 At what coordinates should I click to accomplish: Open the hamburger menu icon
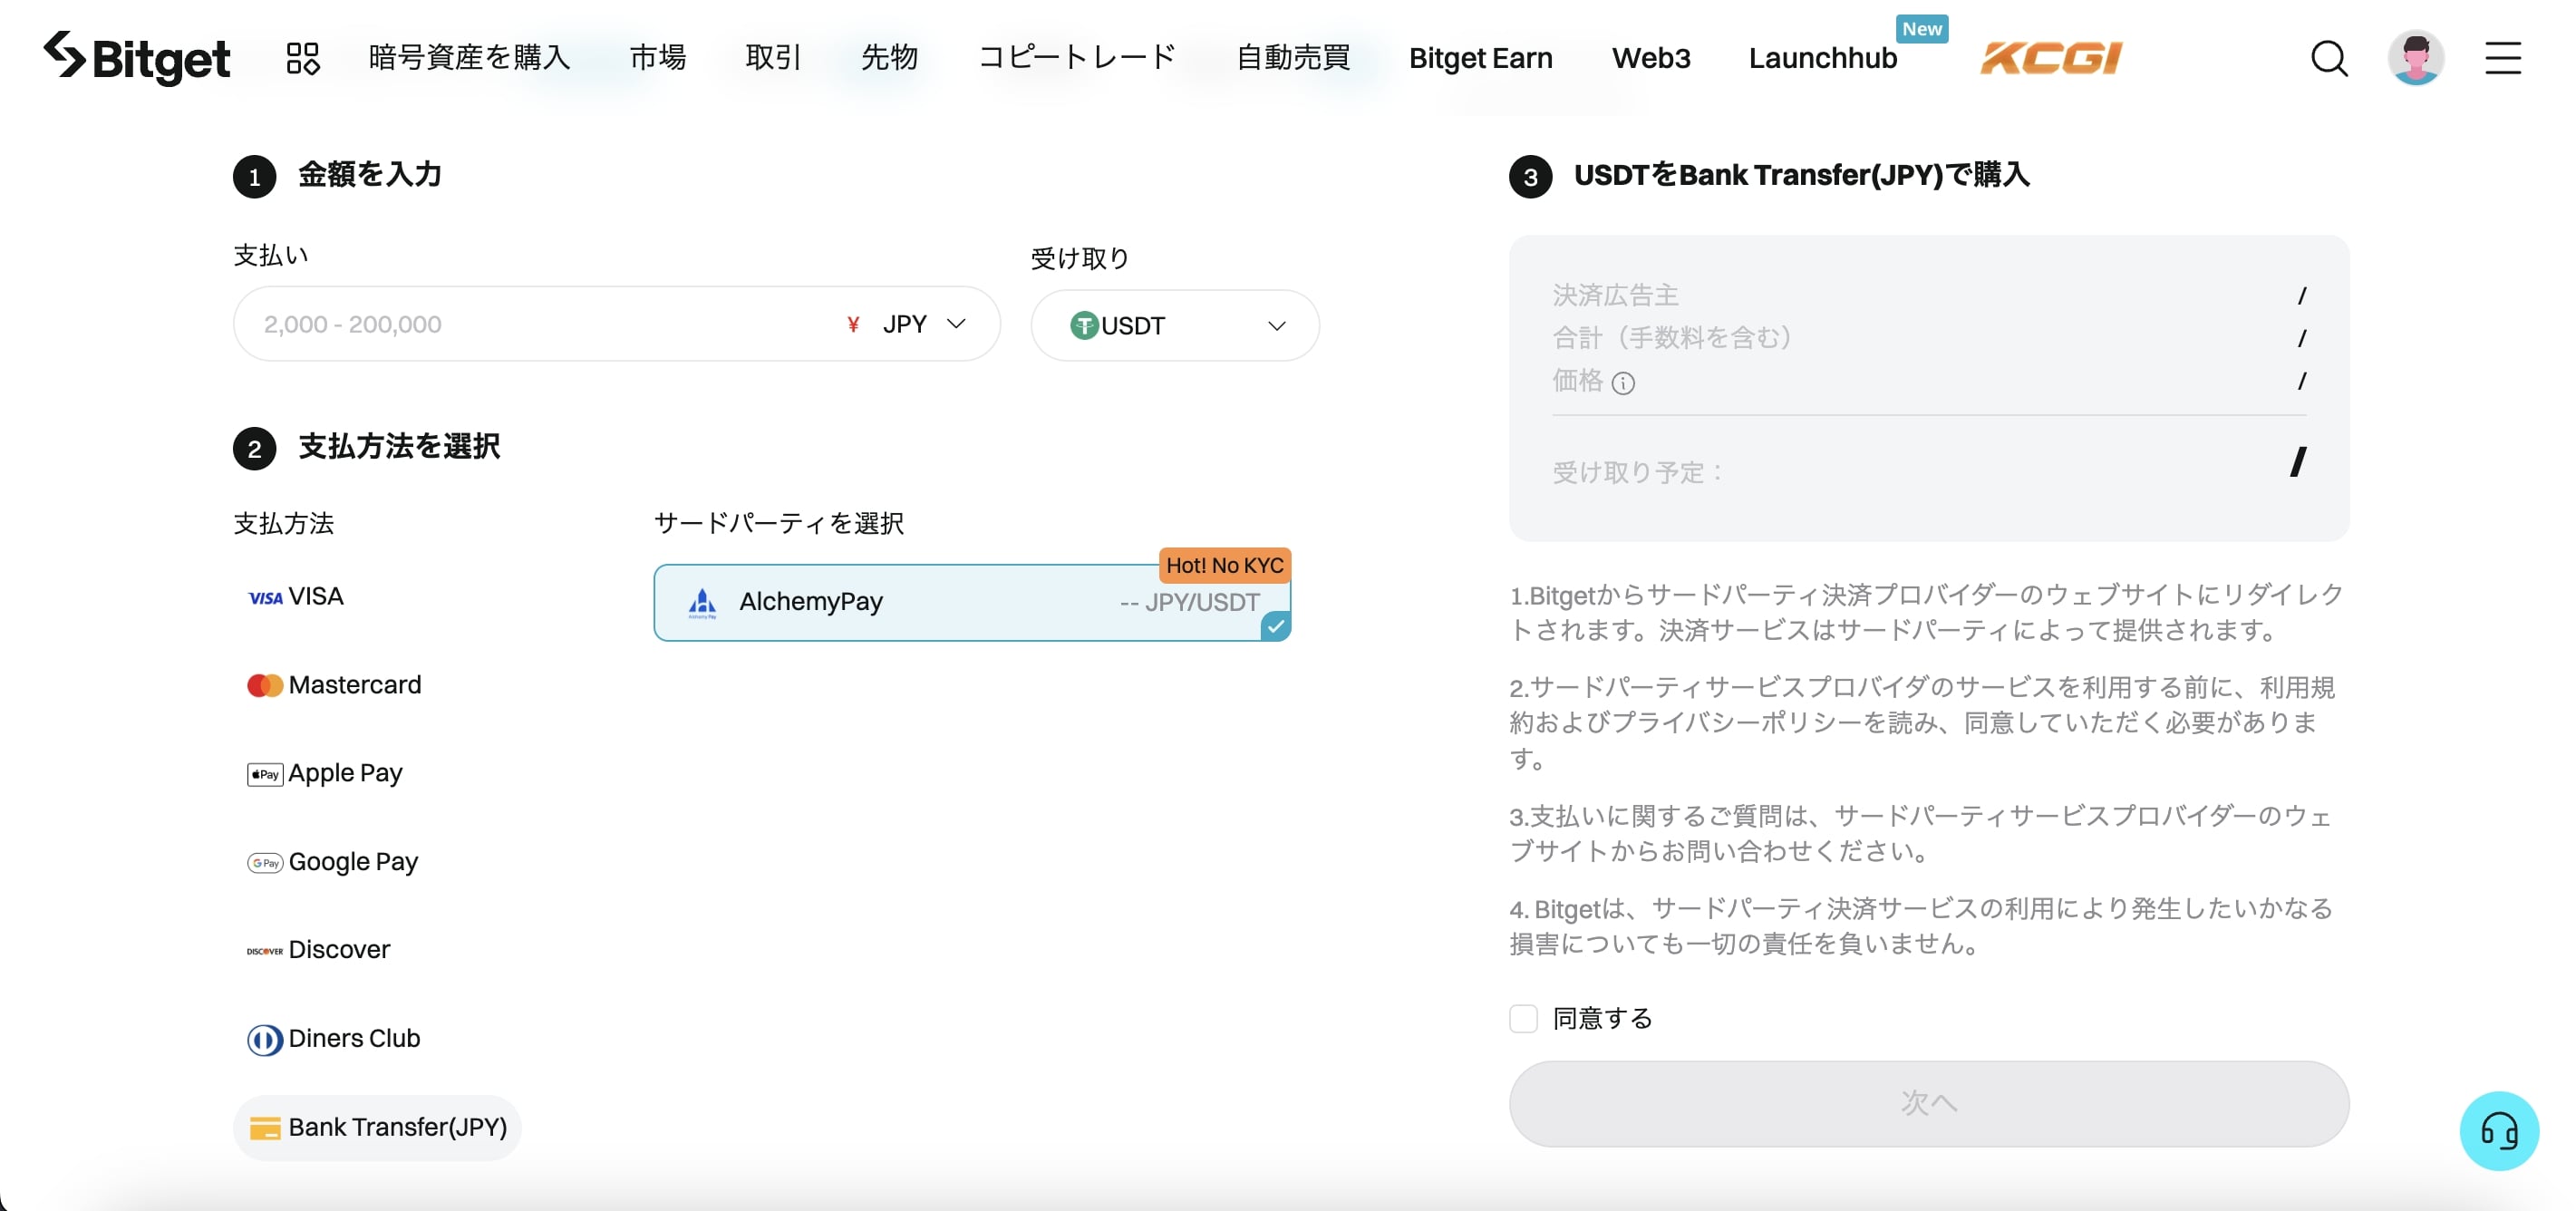[2503, 58]
